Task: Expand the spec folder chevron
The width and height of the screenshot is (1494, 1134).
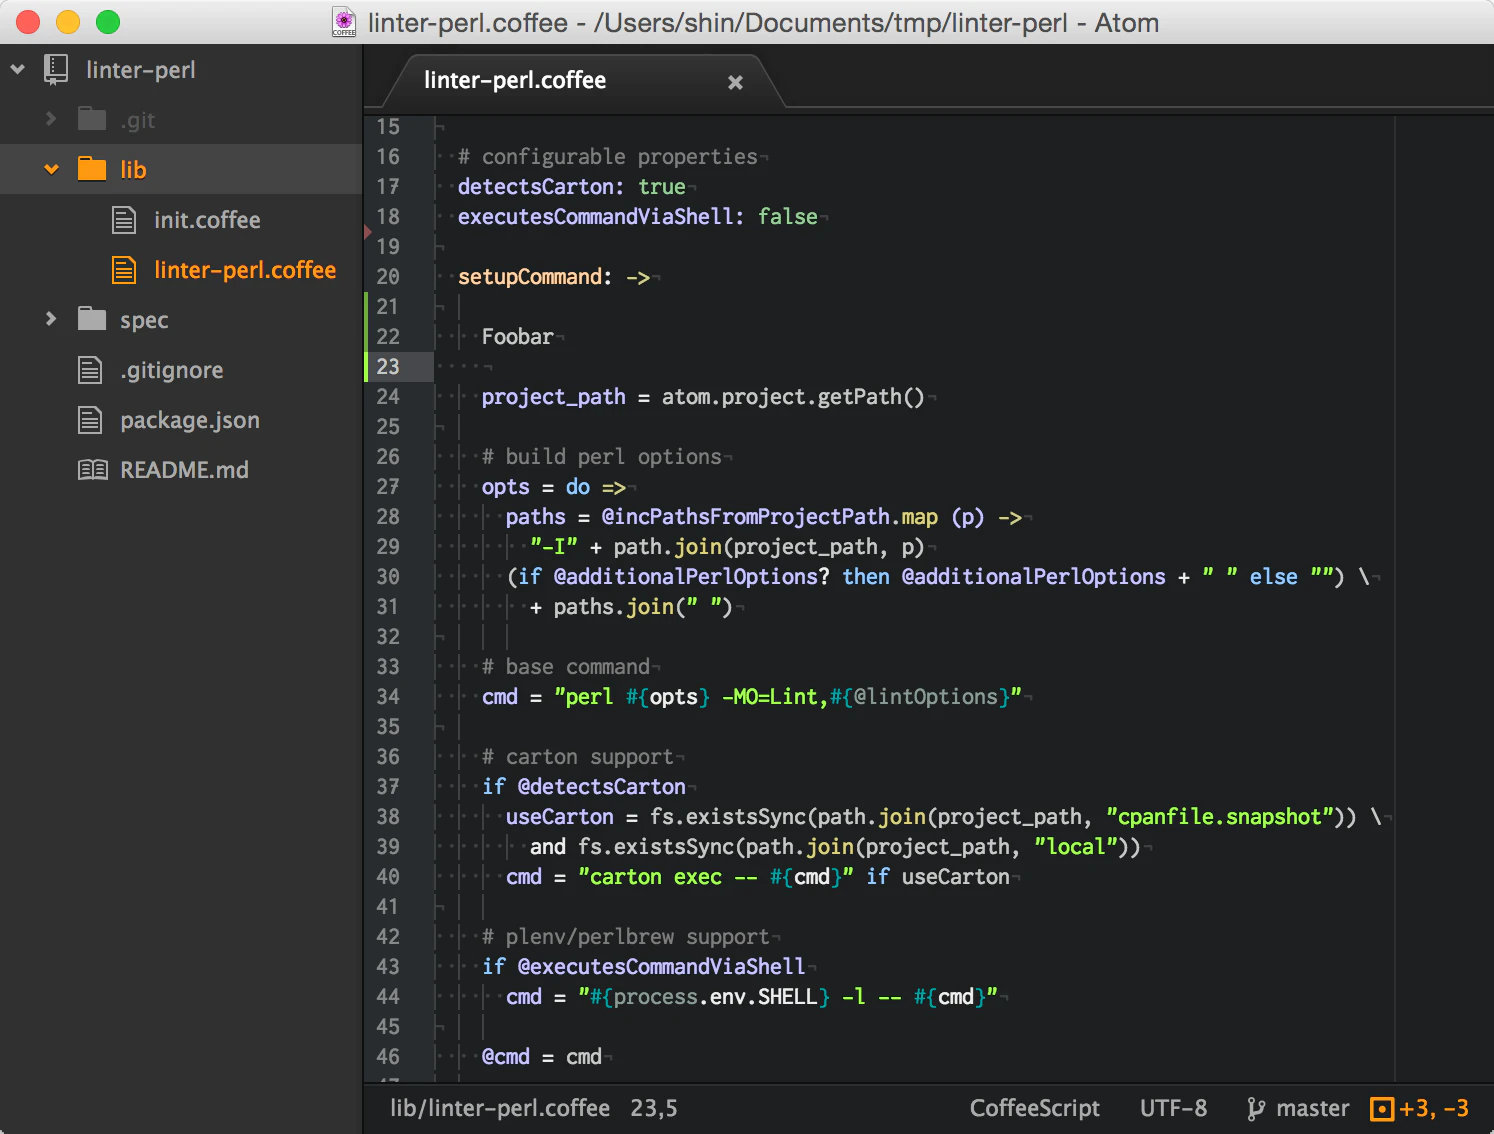Action: 51,319
